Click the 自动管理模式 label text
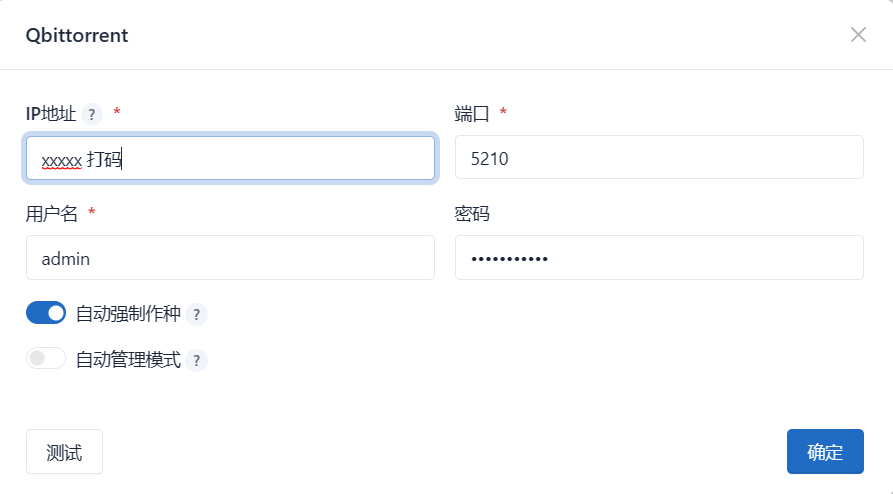893x494 pixels. (x=128, y=360)
